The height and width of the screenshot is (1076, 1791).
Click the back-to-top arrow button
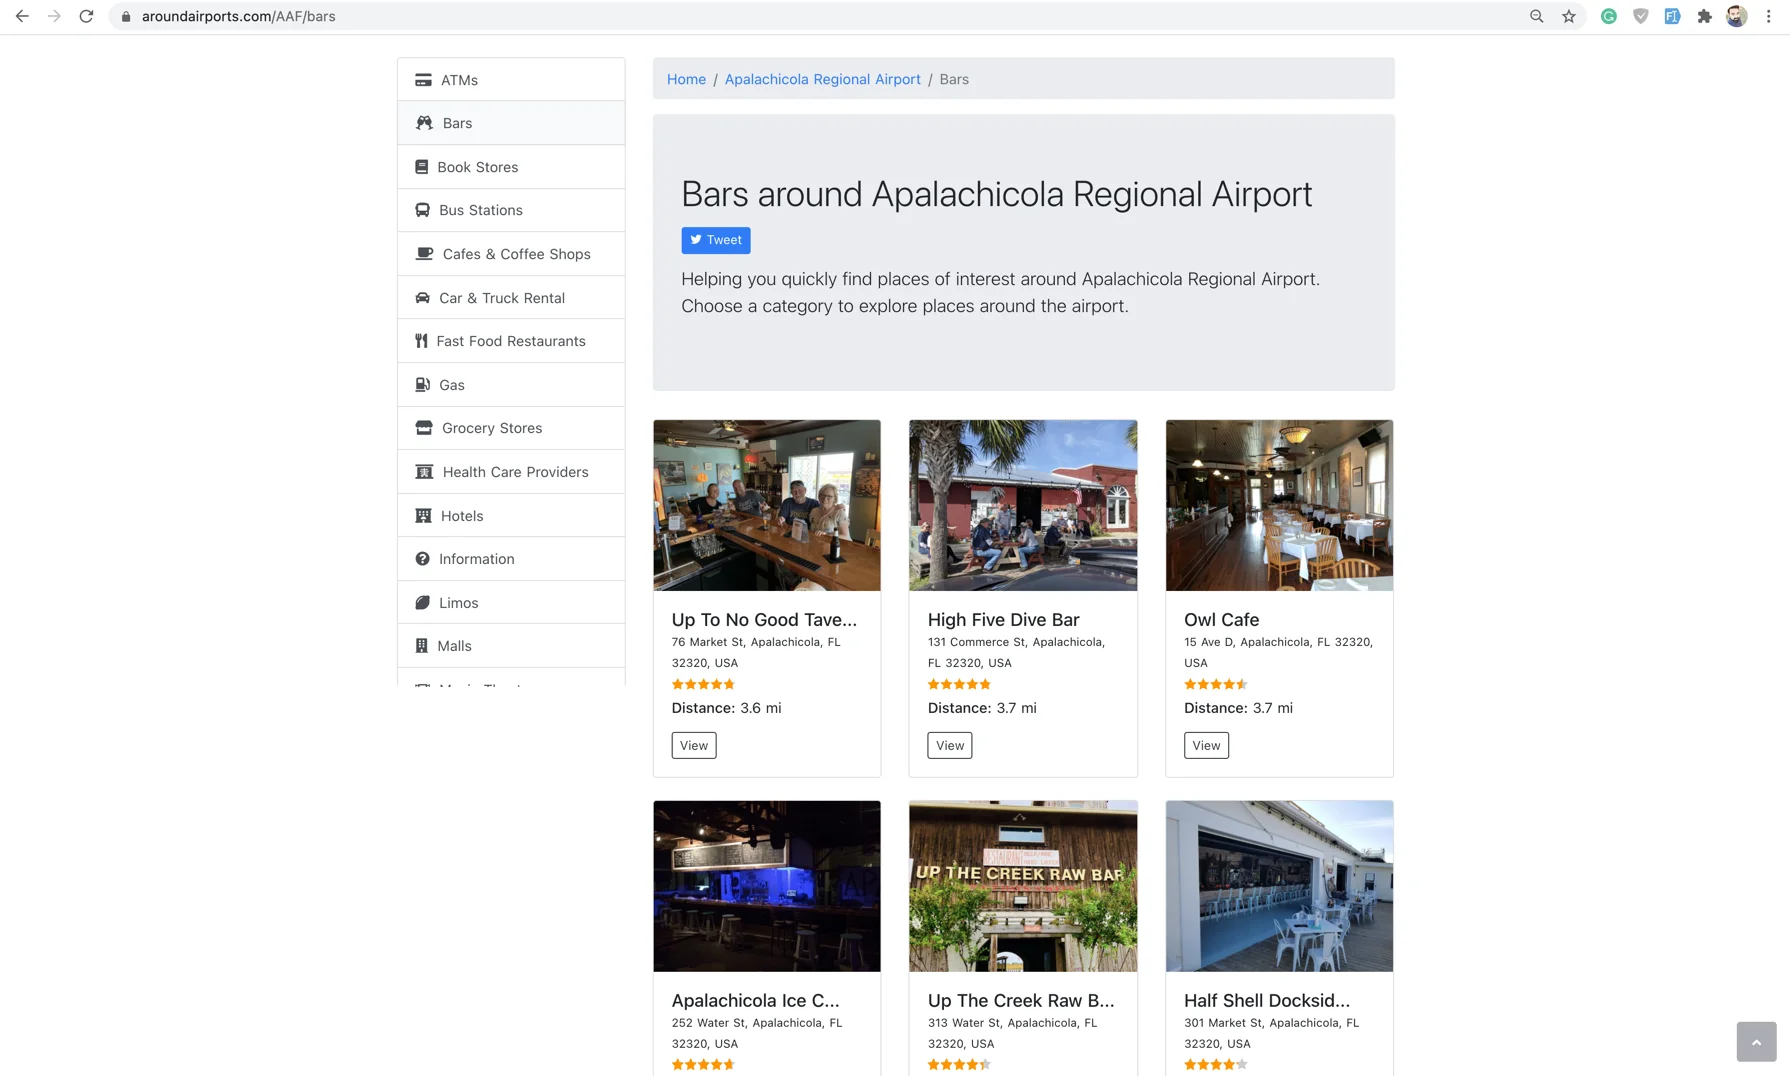click(x=1756, y=1042)
